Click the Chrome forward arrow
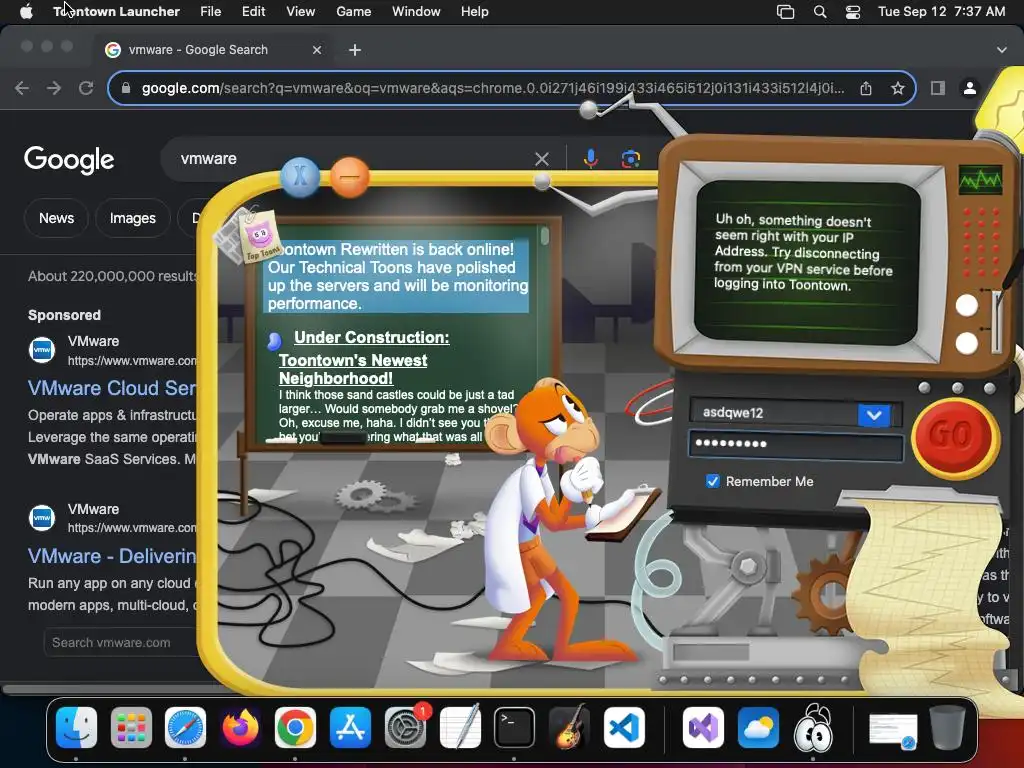Image resolution: width=1024 pixels, height=768 pixels. click(x=54, y=88)
